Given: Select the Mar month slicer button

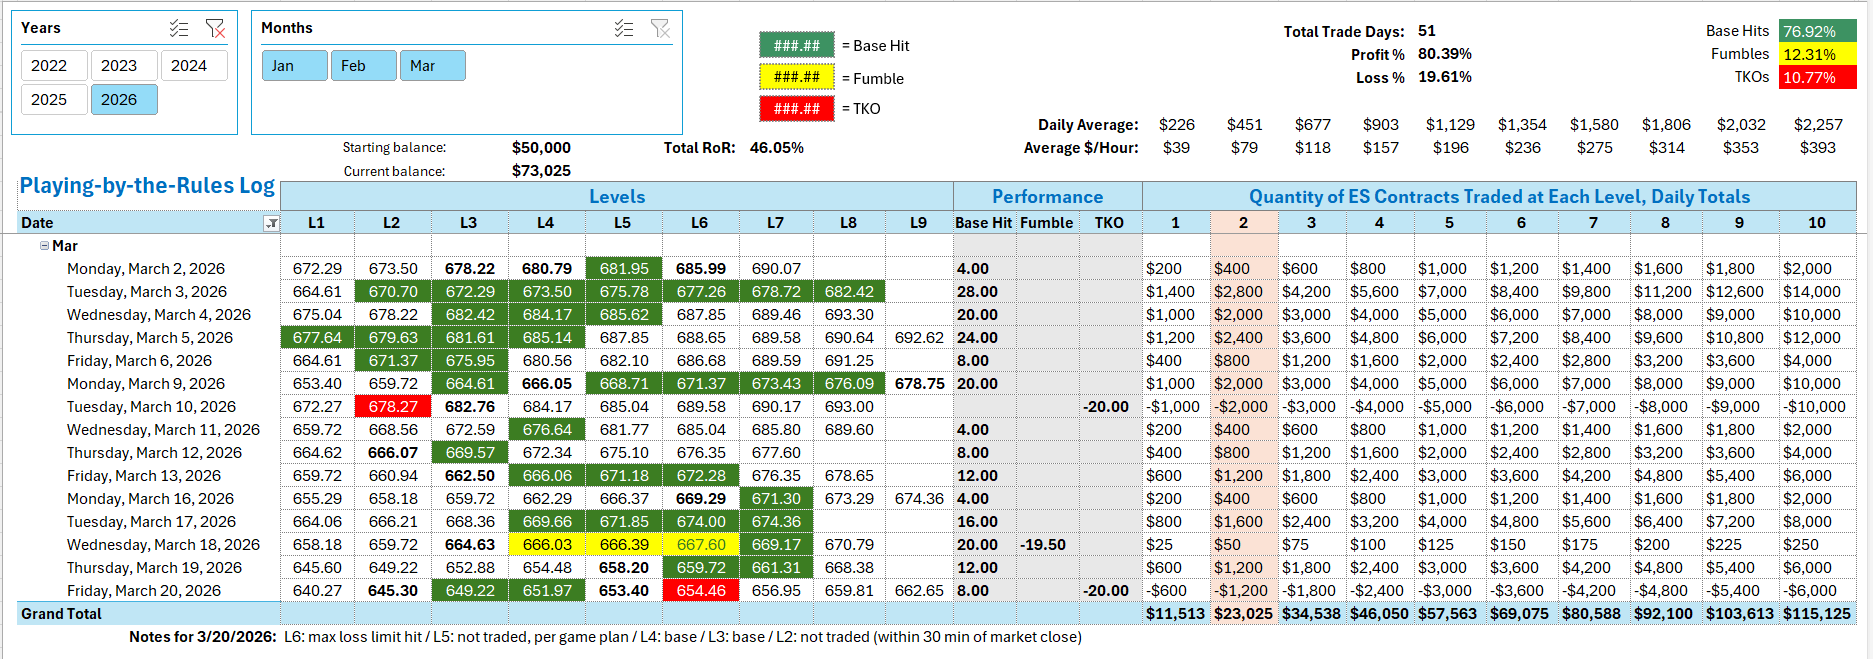Looking at the screenshot, I should (432, 66).
